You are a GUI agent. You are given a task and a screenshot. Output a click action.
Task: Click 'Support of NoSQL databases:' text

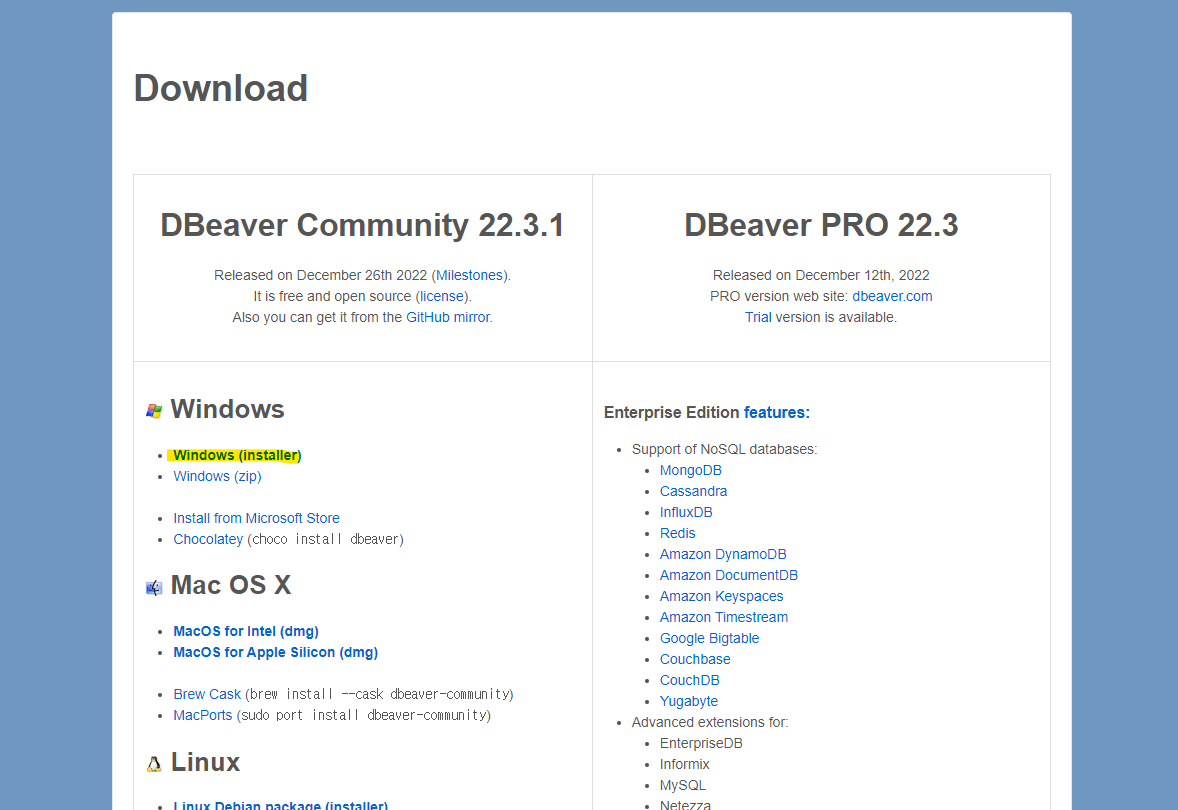pos(724,449)
